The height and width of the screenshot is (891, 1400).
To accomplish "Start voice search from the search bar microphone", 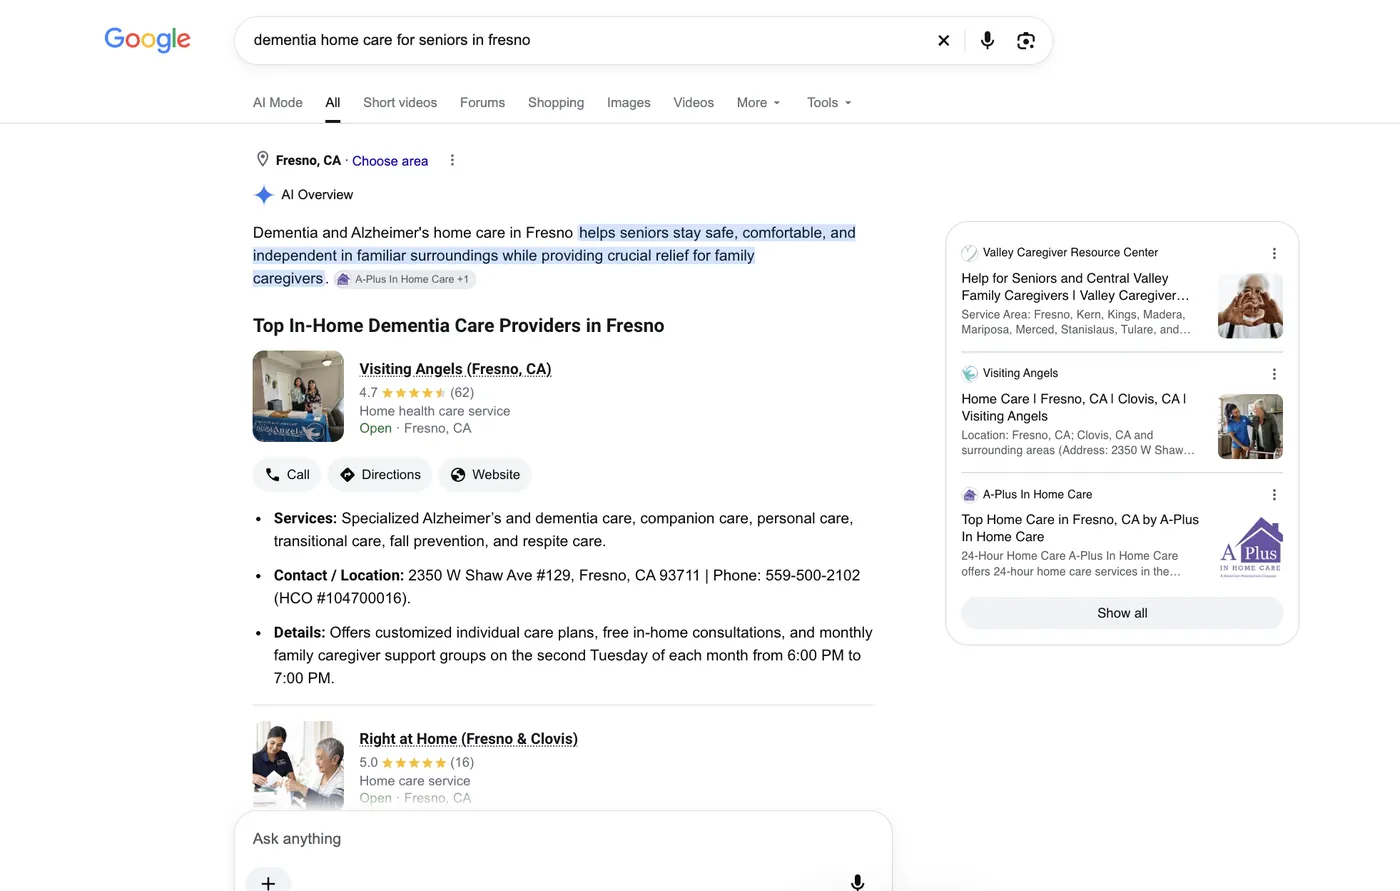I will click(x=987, y=41).
